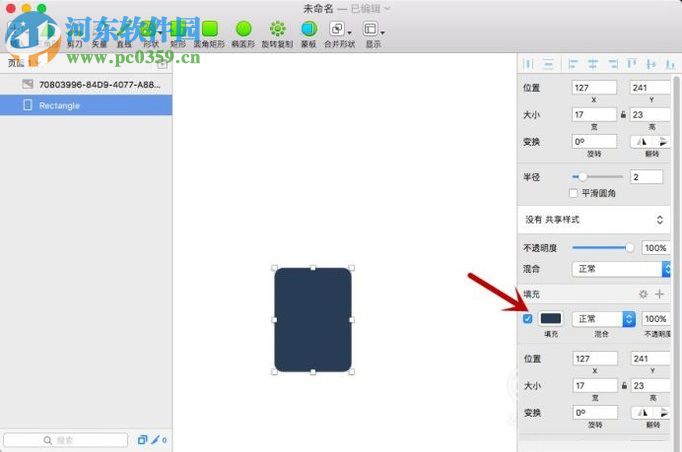Click the Y position field below fill section
This screenshot has width=682, height=452.
651,358
